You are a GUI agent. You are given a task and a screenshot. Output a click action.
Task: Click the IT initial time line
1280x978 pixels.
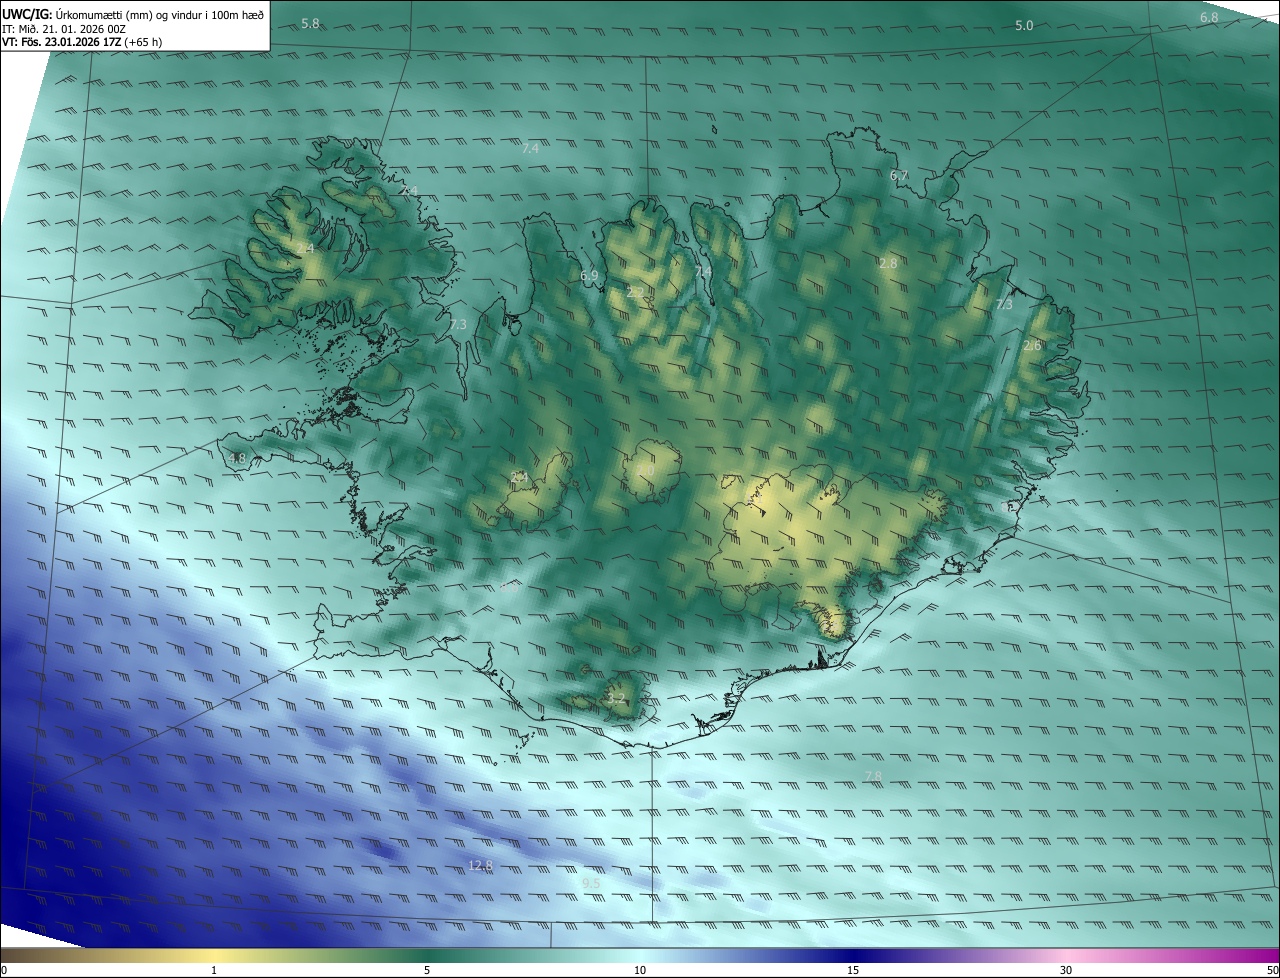click(63, 29)
